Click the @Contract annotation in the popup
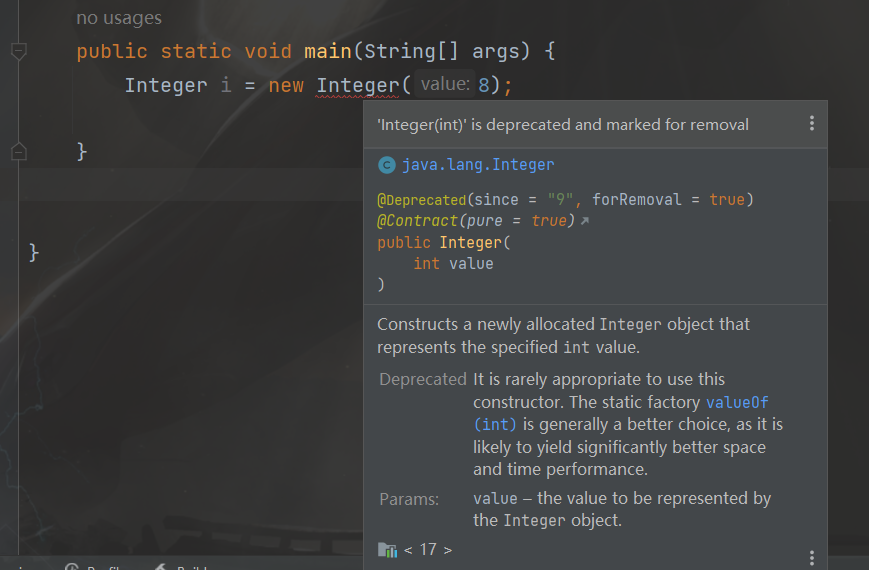 pos(412,221)
